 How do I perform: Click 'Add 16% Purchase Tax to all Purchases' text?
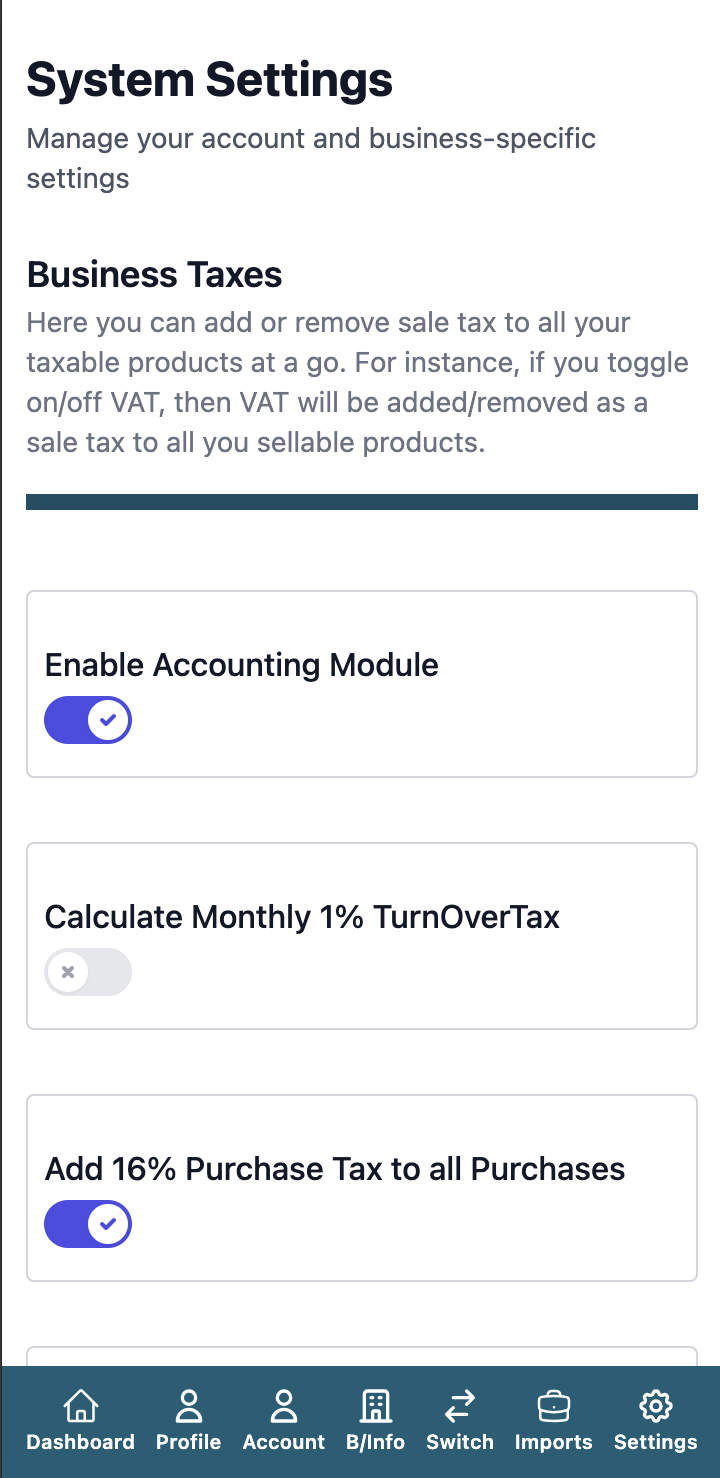coord(335,1169)
